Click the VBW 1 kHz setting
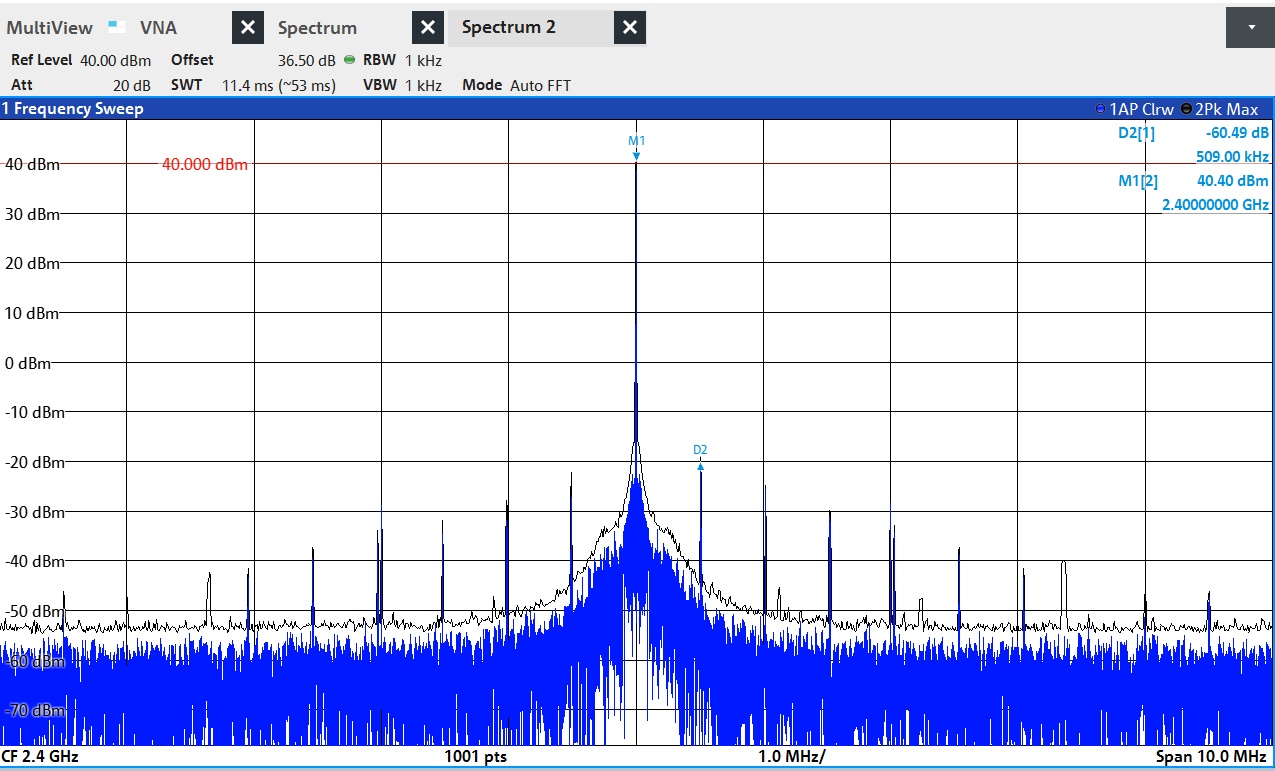 click(x=402, y=85)
